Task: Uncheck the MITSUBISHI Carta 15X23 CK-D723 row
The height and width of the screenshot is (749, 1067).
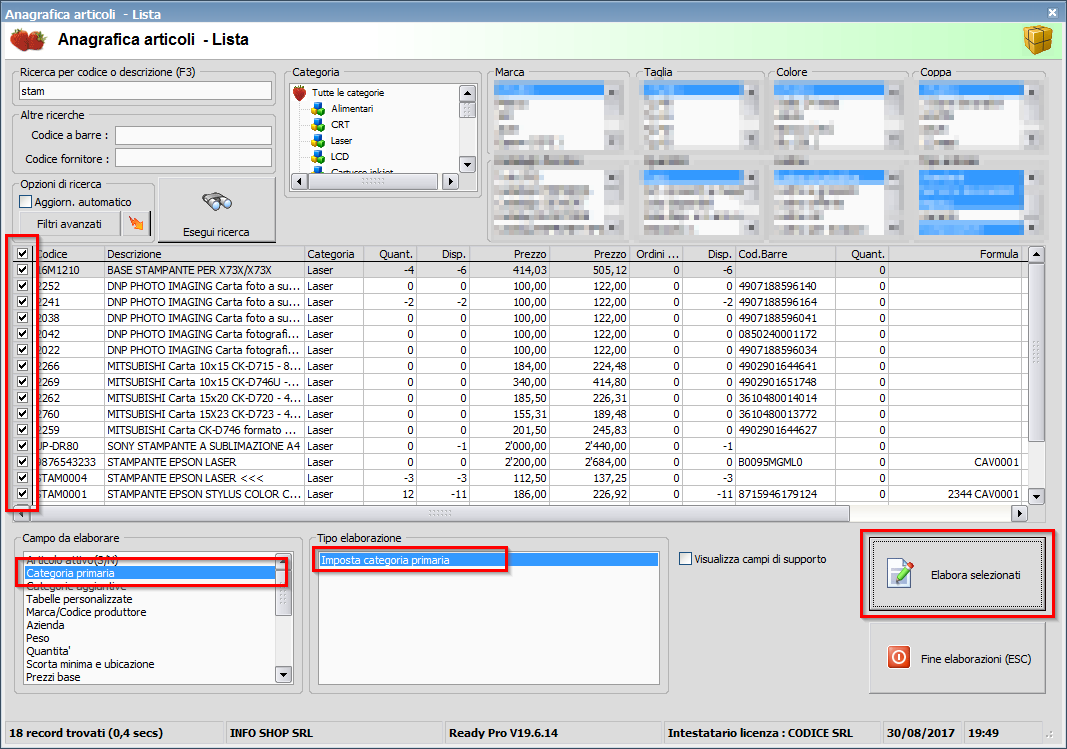Action: pyautogui.click(x=22, y=414)
